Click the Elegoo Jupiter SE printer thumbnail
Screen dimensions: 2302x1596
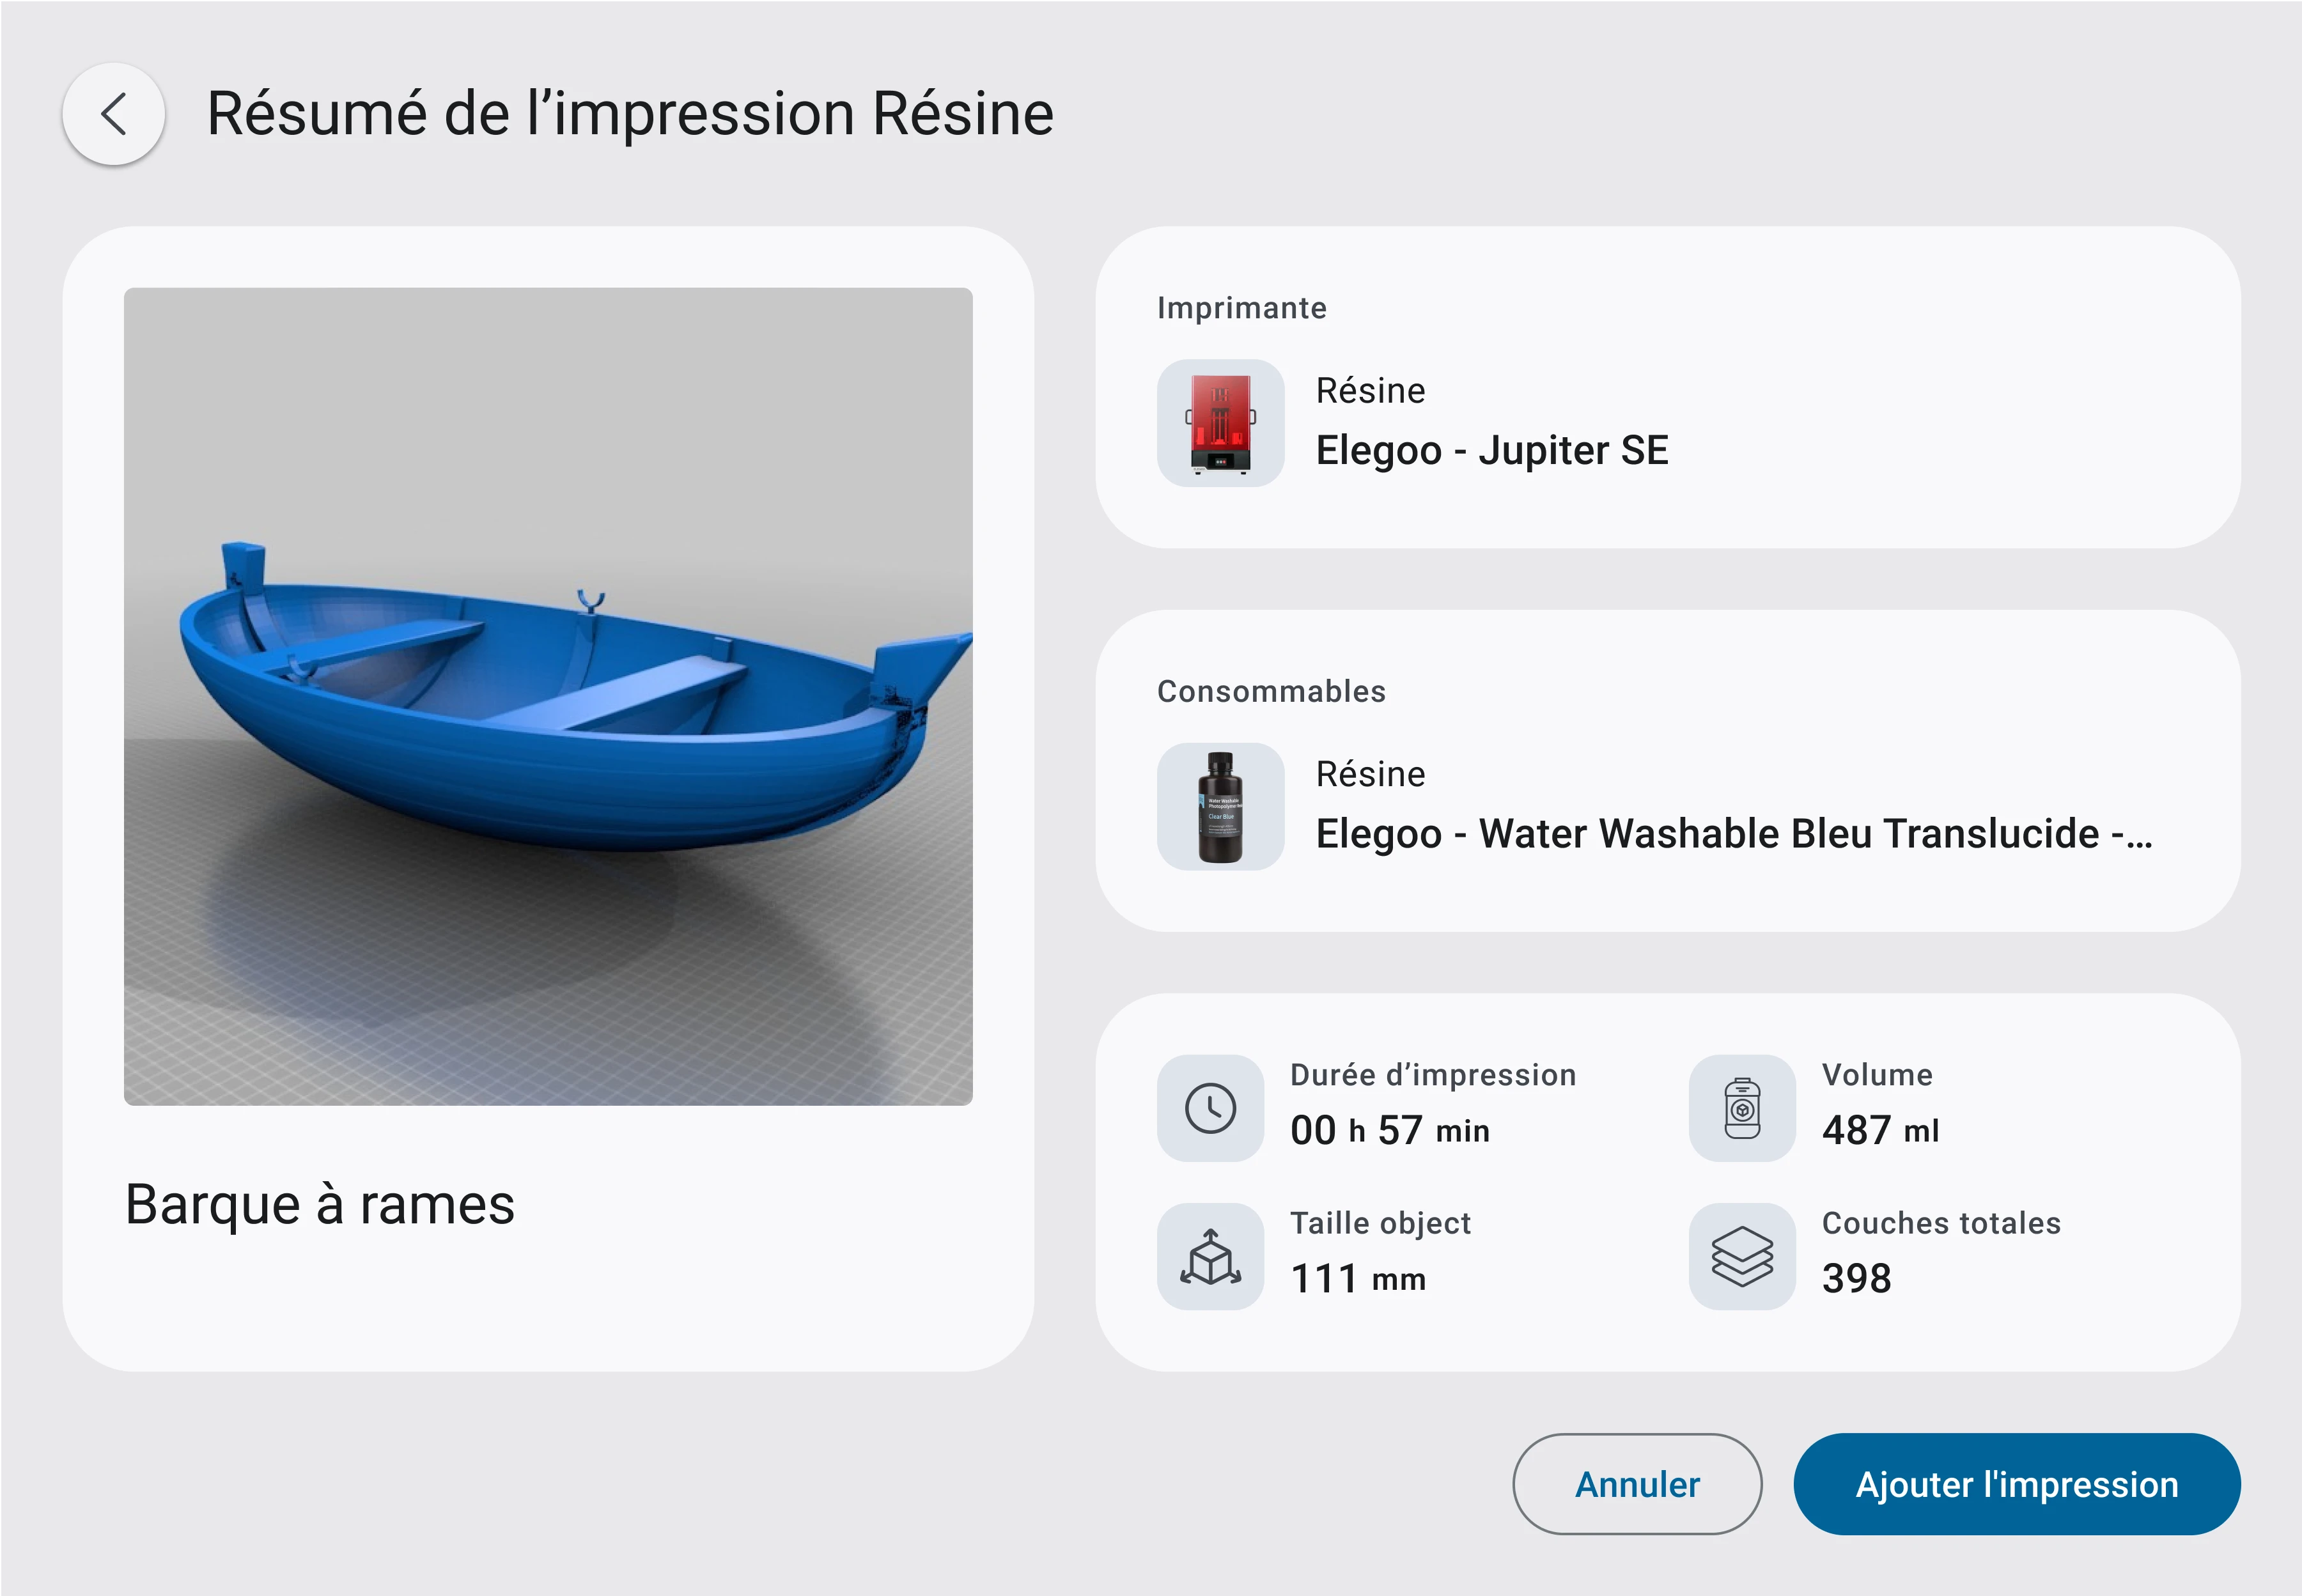pos(1220,423)
